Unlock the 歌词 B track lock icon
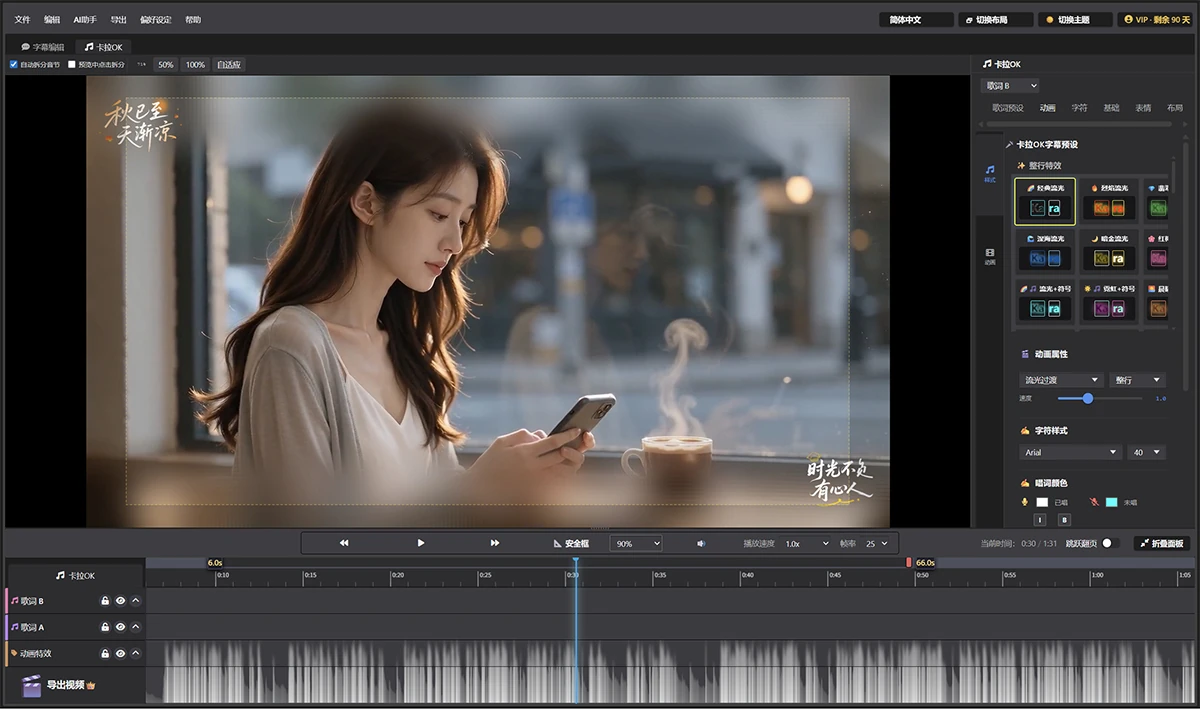This screenshot has width=1200, height=709. click(105, 601)
